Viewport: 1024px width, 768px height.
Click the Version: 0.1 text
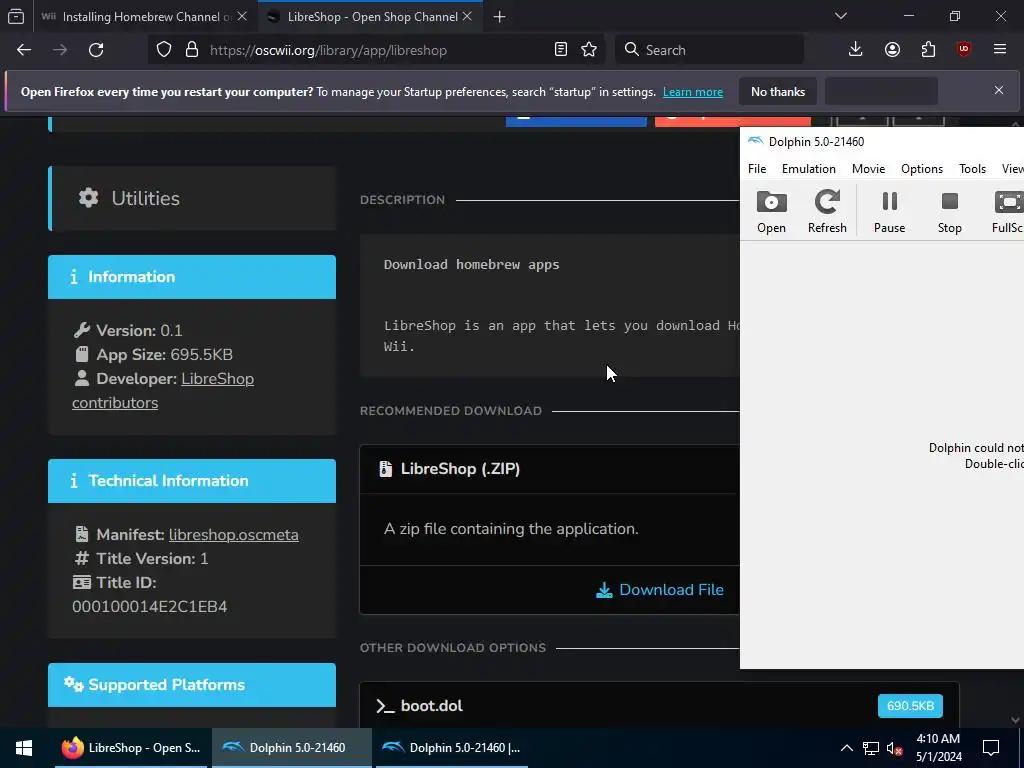pos(139,330)
